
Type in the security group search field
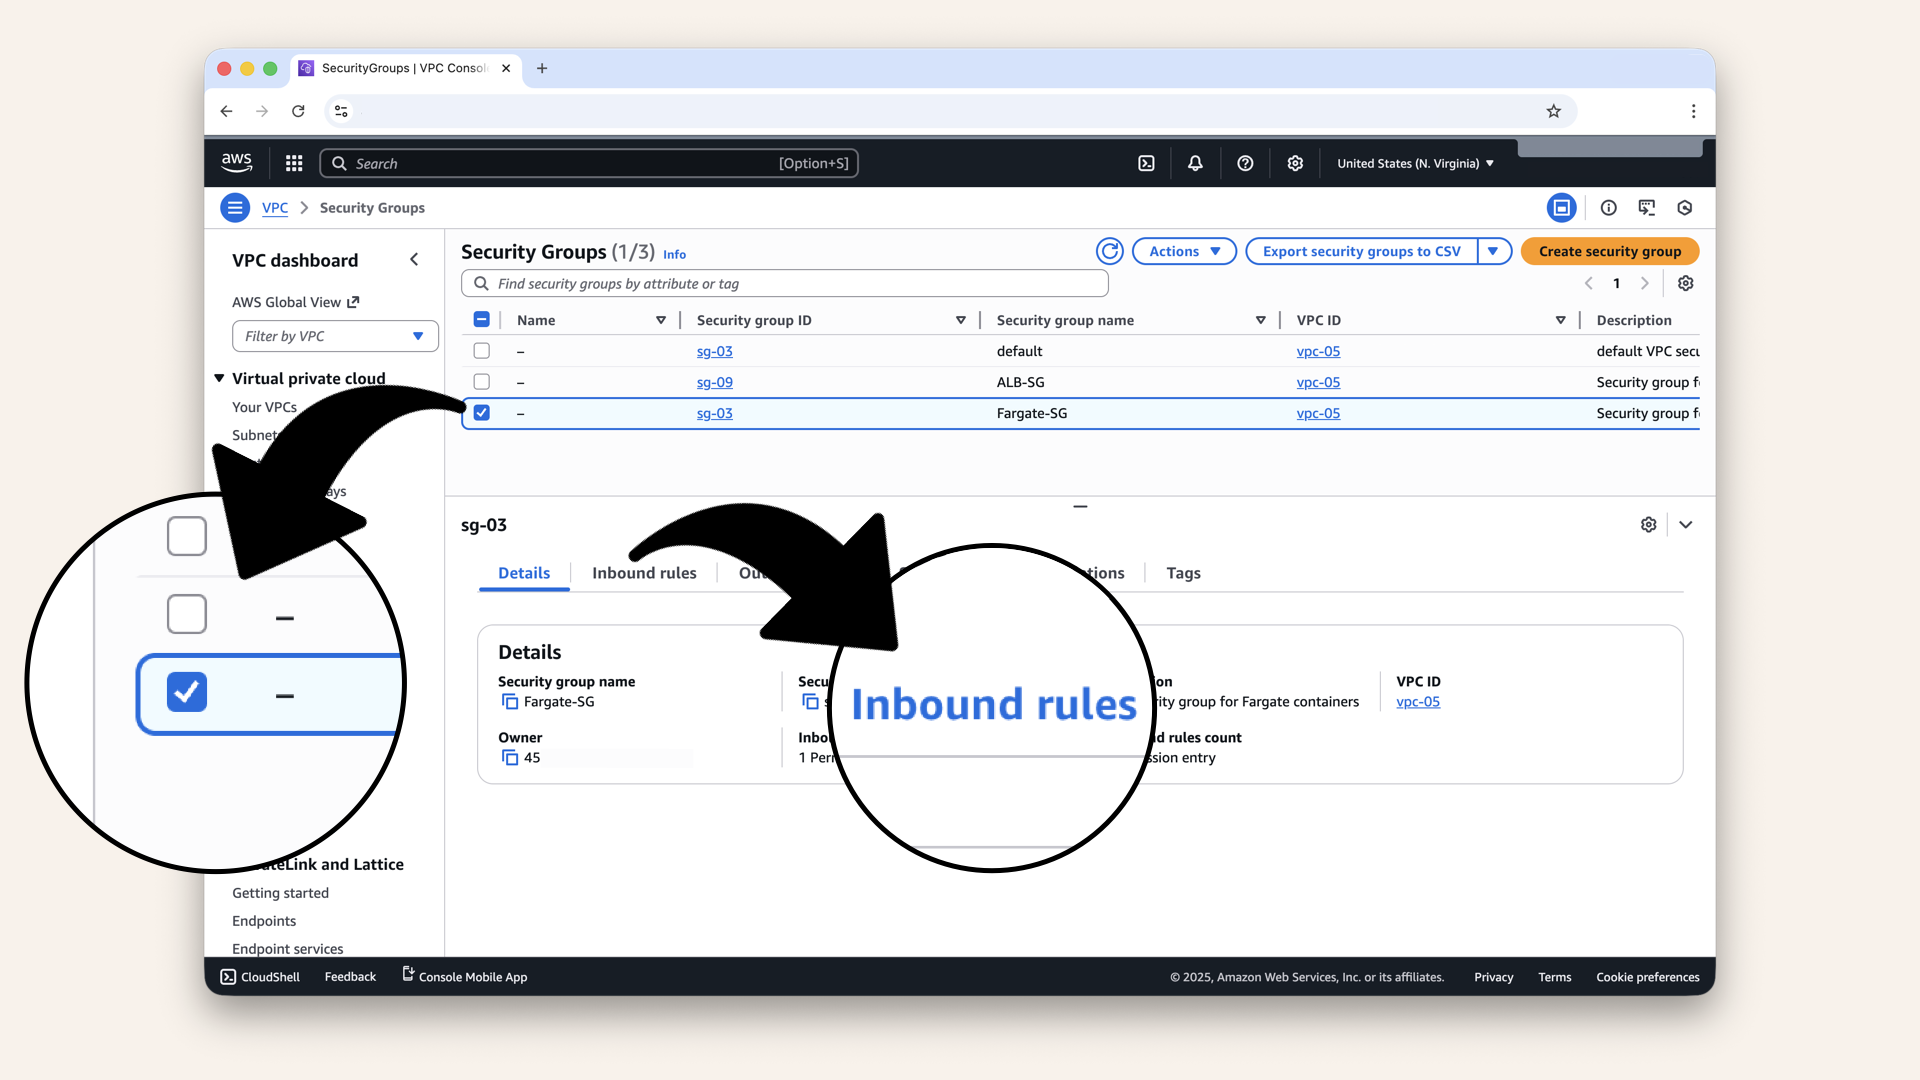[784, 283]
